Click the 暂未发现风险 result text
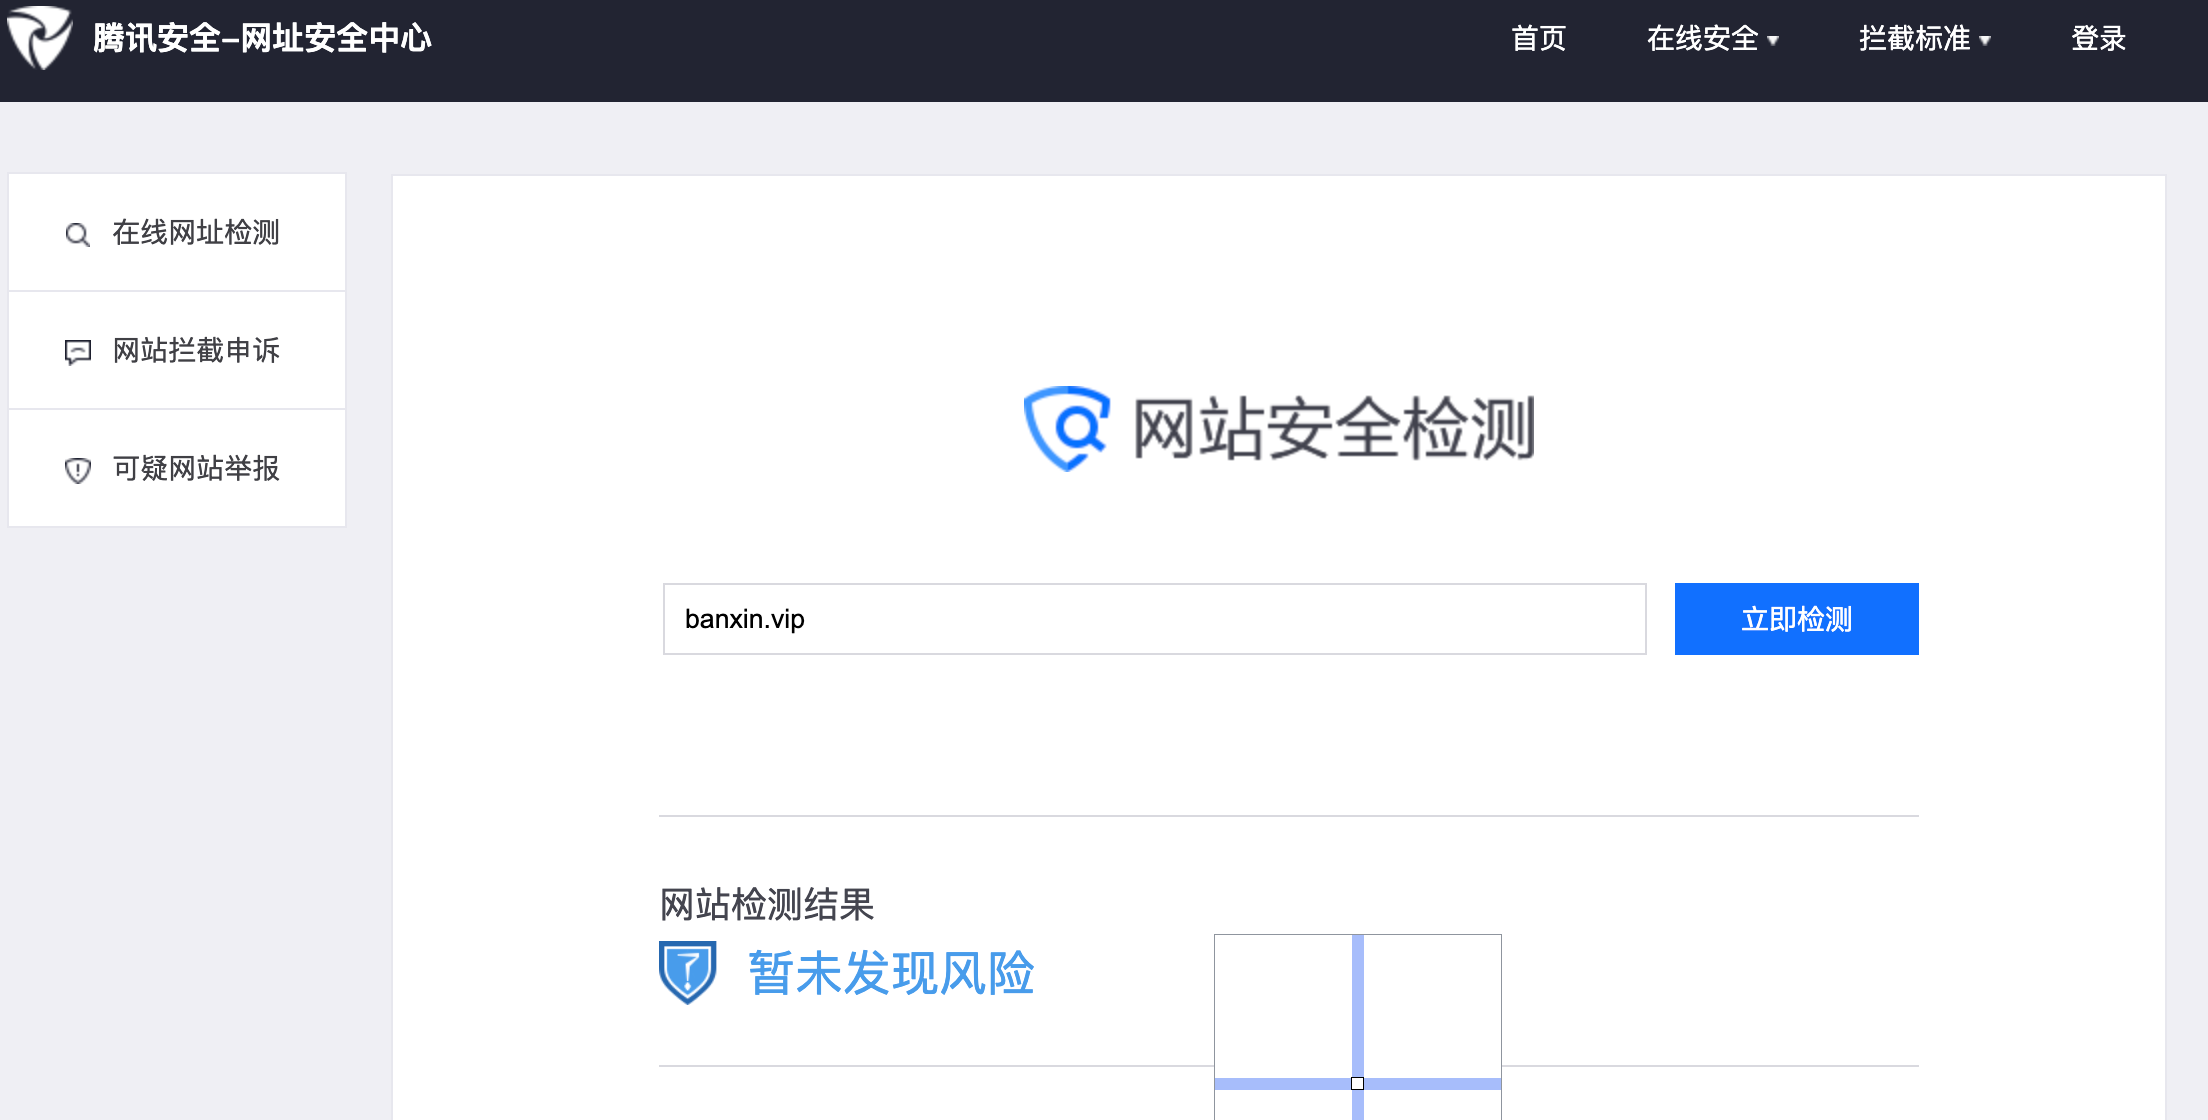The width and height of the screenshot is (2208, 1120). pyautogui.click(x=891, y=973)
